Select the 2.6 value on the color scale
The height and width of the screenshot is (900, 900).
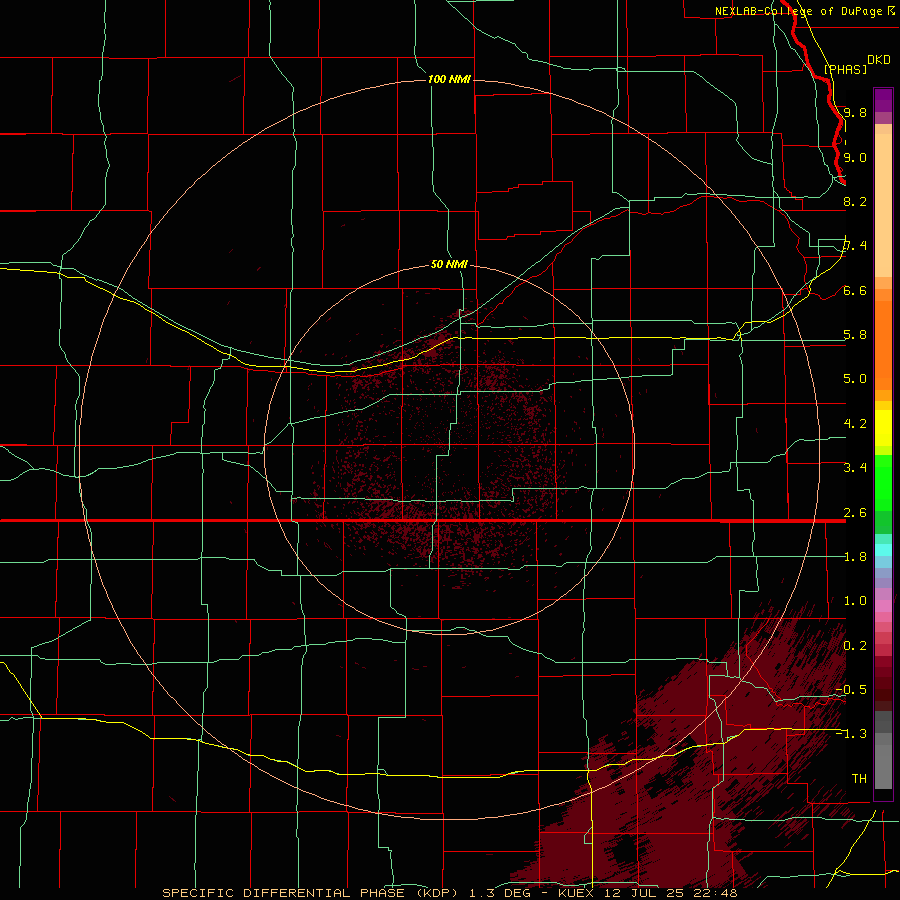pyautogui.click(x=855, y=513)
